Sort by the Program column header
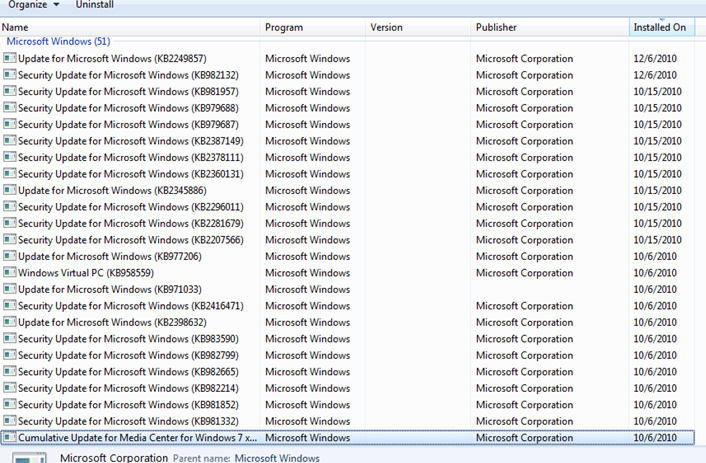This screenshot has width=706, height=463. tap(312, 27)
